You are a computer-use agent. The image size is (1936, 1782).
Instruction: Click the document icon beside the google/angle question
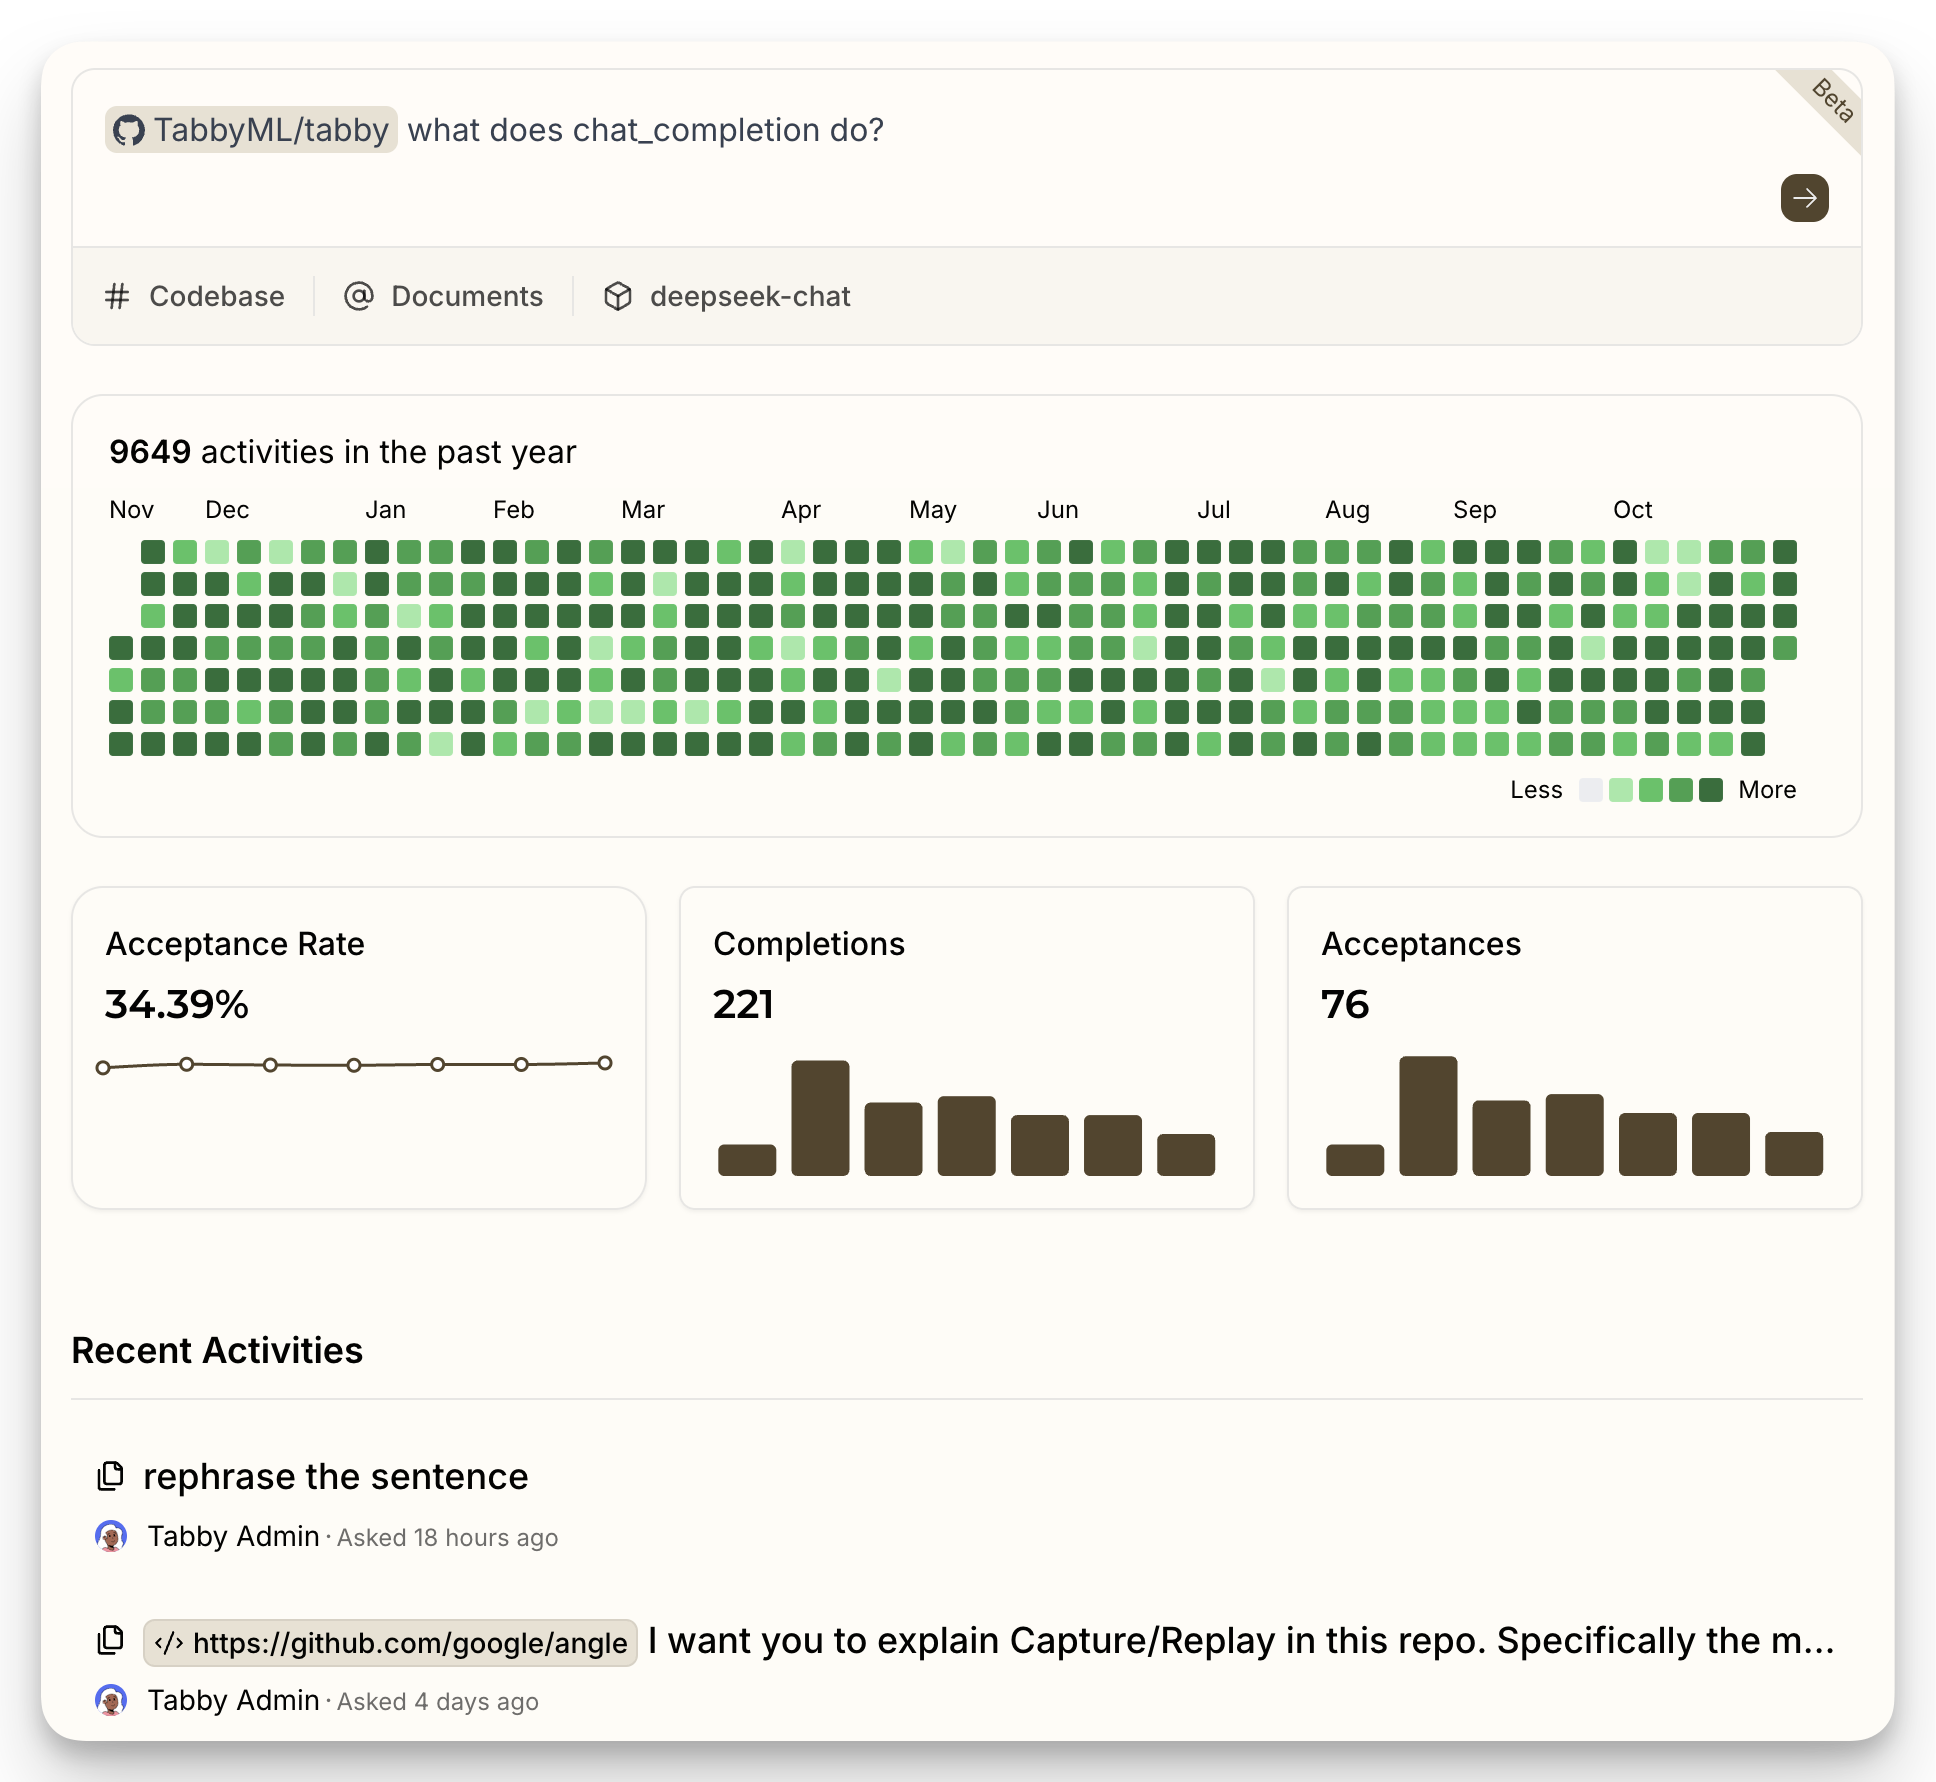[110, 1640]
